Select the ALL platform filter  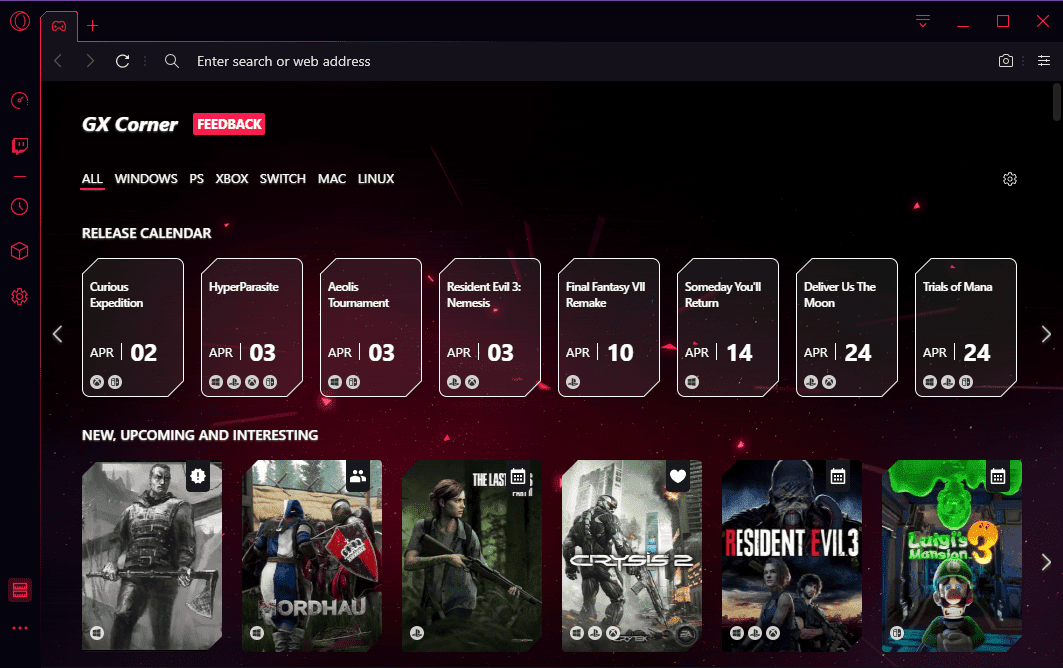[92, 179]
